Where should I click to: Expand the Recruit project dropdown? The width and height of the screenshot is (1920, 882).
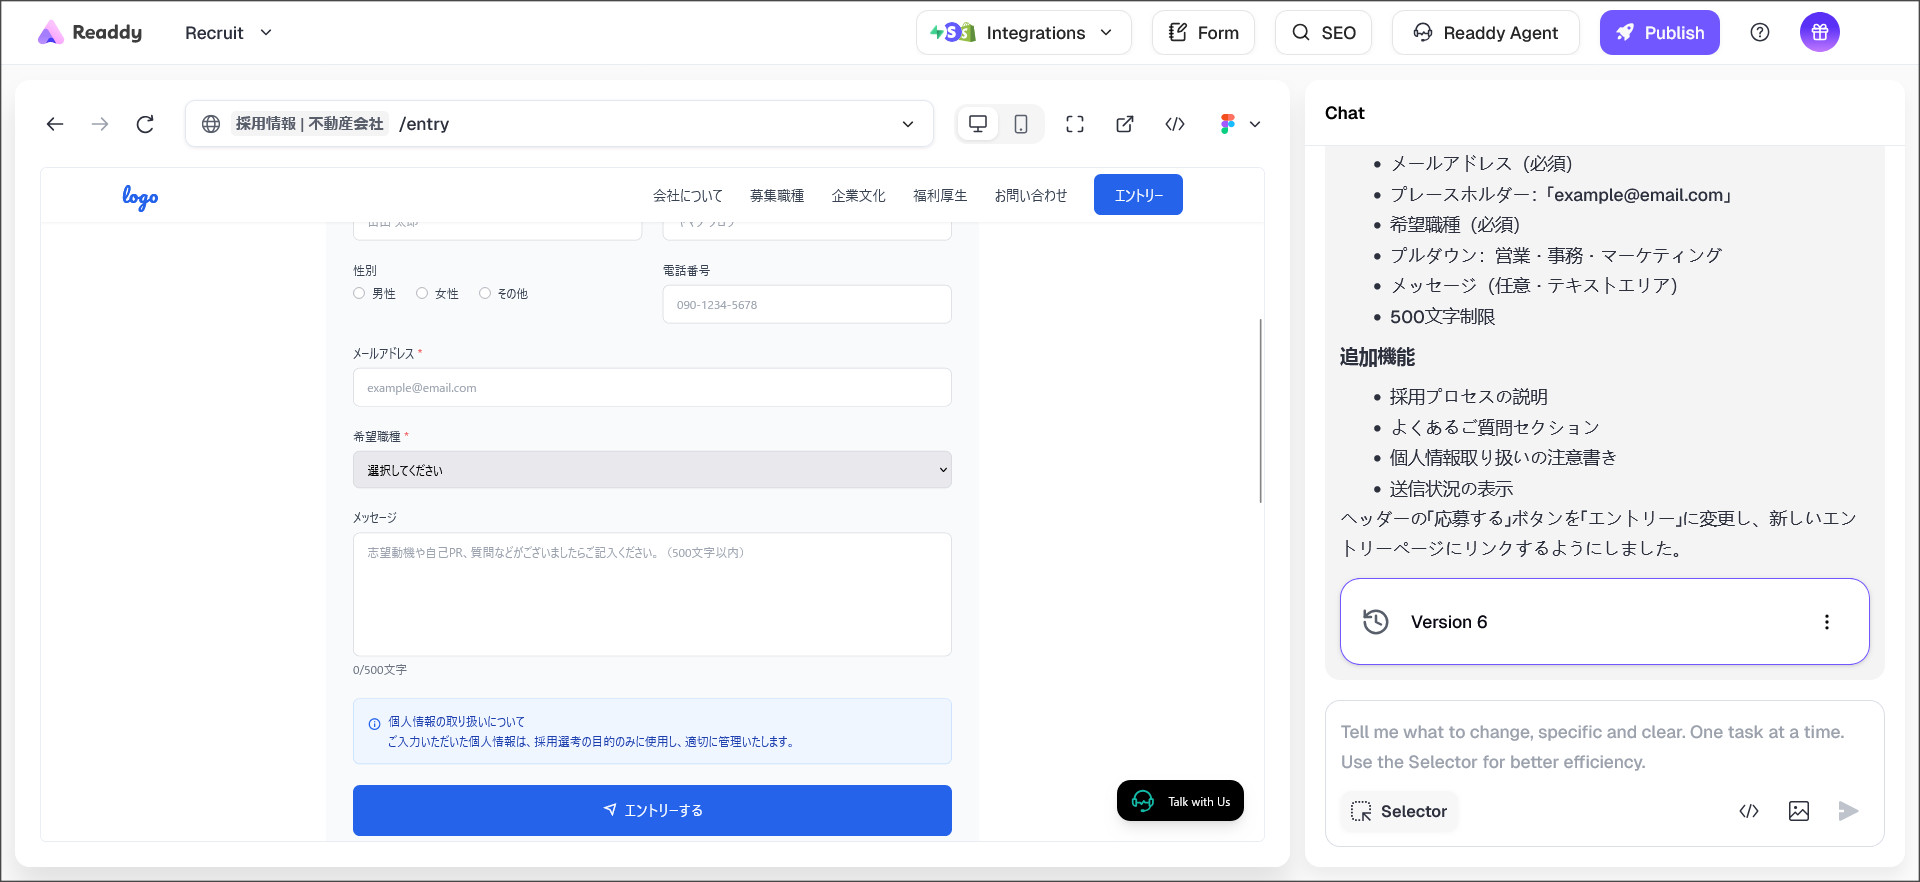pyautogui.click(x=228, y=32)
